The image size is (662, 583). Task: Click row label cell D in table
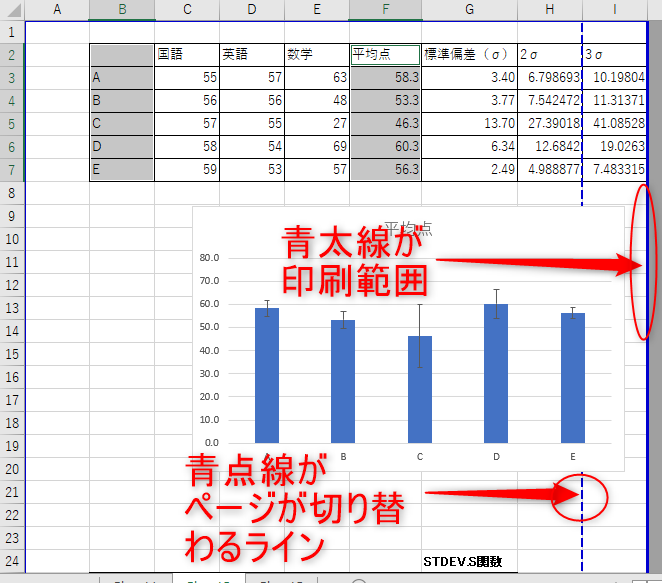click(122, 146)
